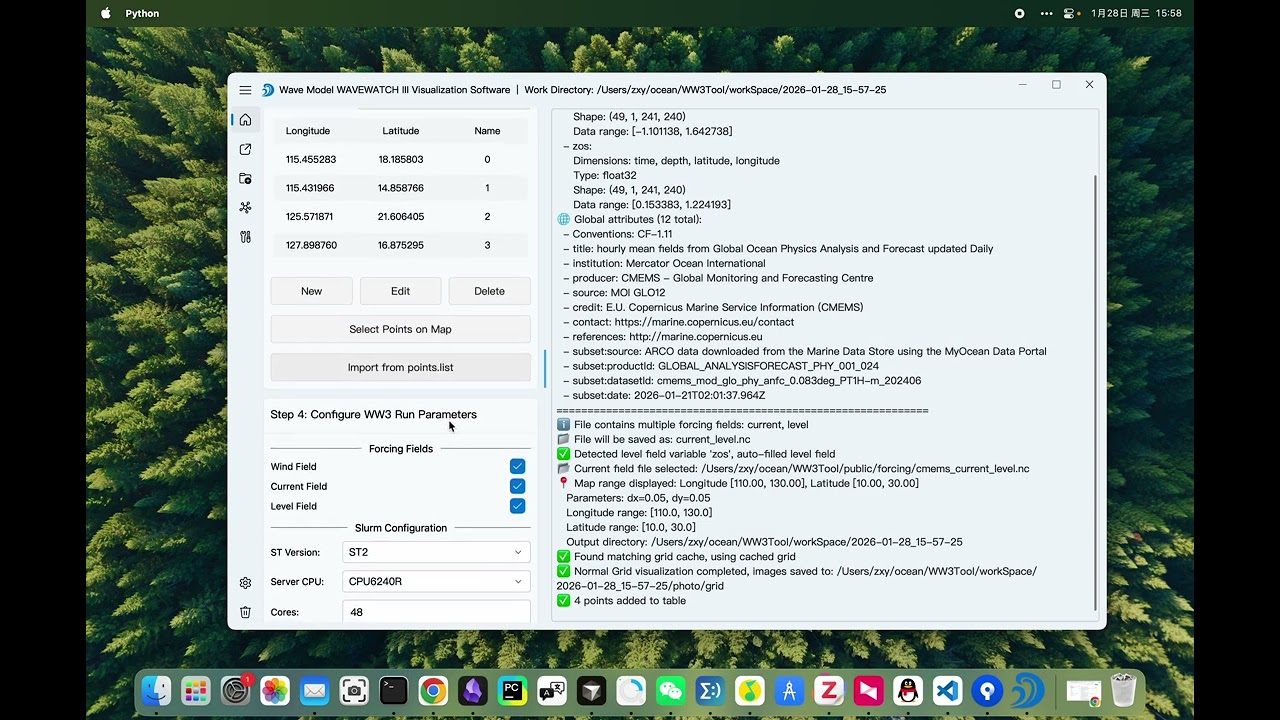Open the Server CPU dropdown
Viewport: 1280px width, 720px height.
tap(435, 581)
